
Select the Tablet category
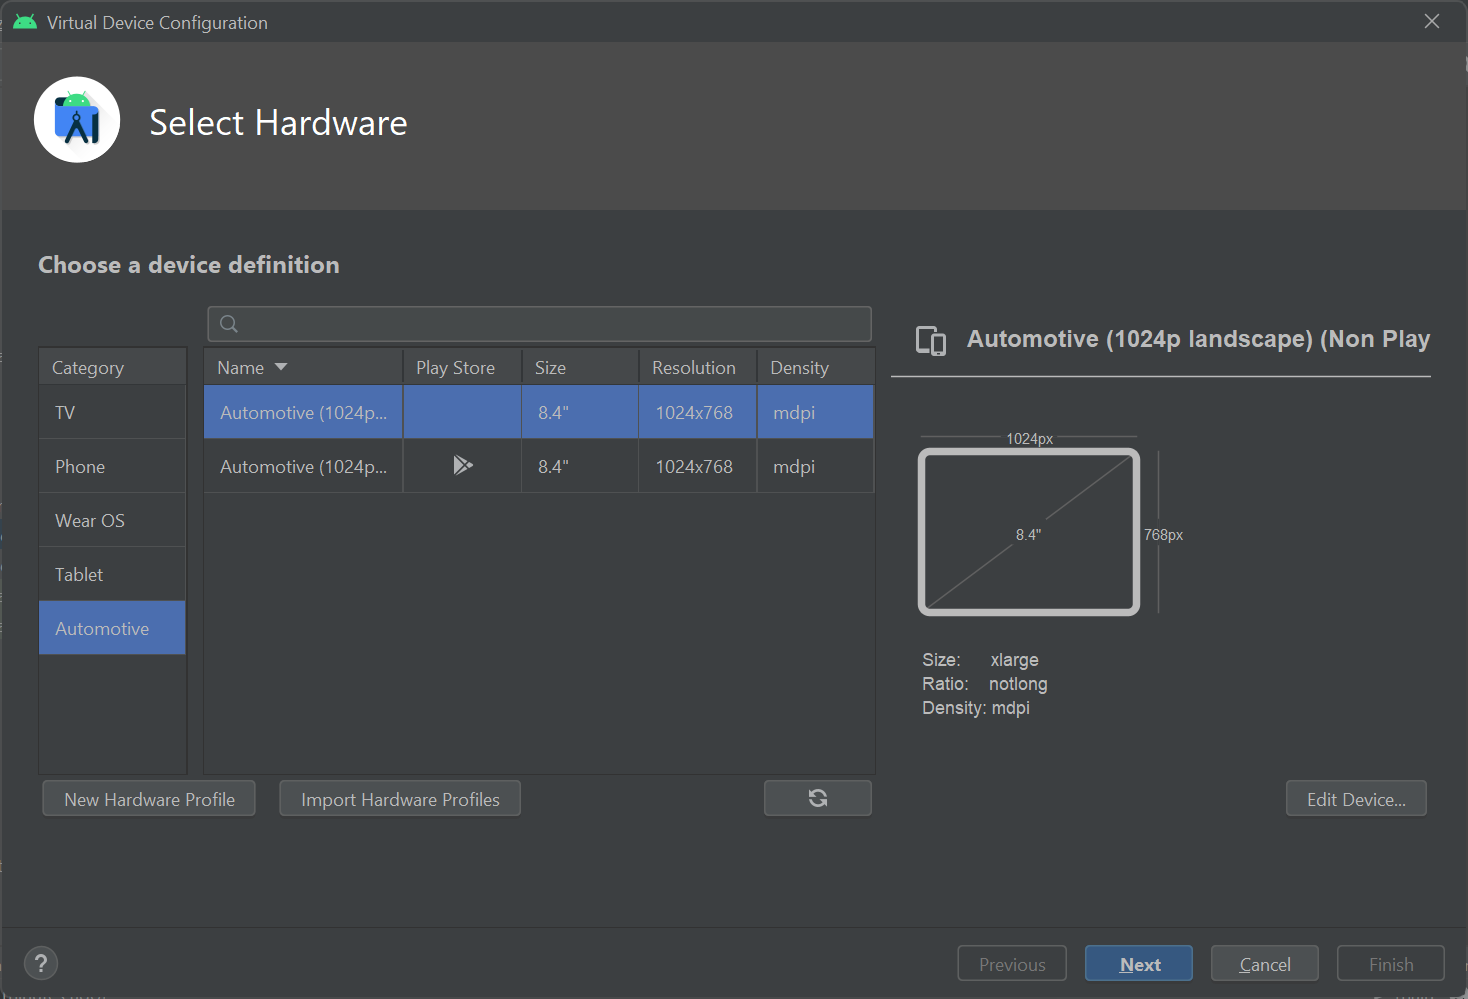pyautogui.click(x=112, y=574)
